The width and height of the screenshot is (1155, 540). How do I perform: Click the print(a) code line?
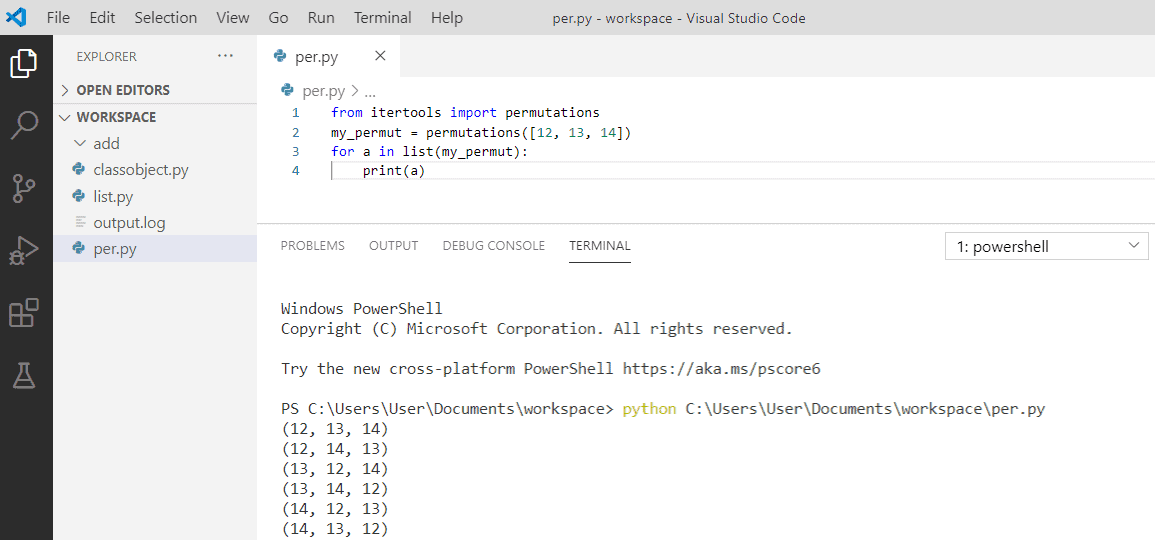pos(394,171)
